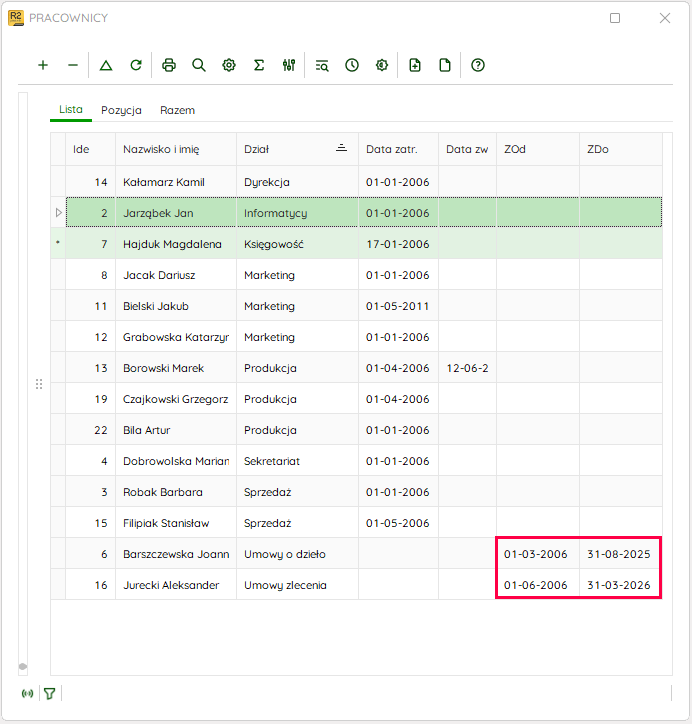
Task: Click the Dyrekcja department cell
Action: point(297,182)
